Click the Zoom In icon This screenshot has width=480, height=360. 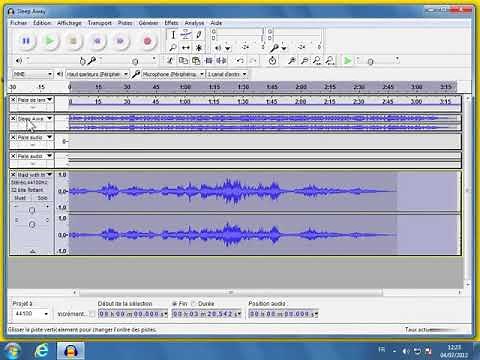coord(292,61)
